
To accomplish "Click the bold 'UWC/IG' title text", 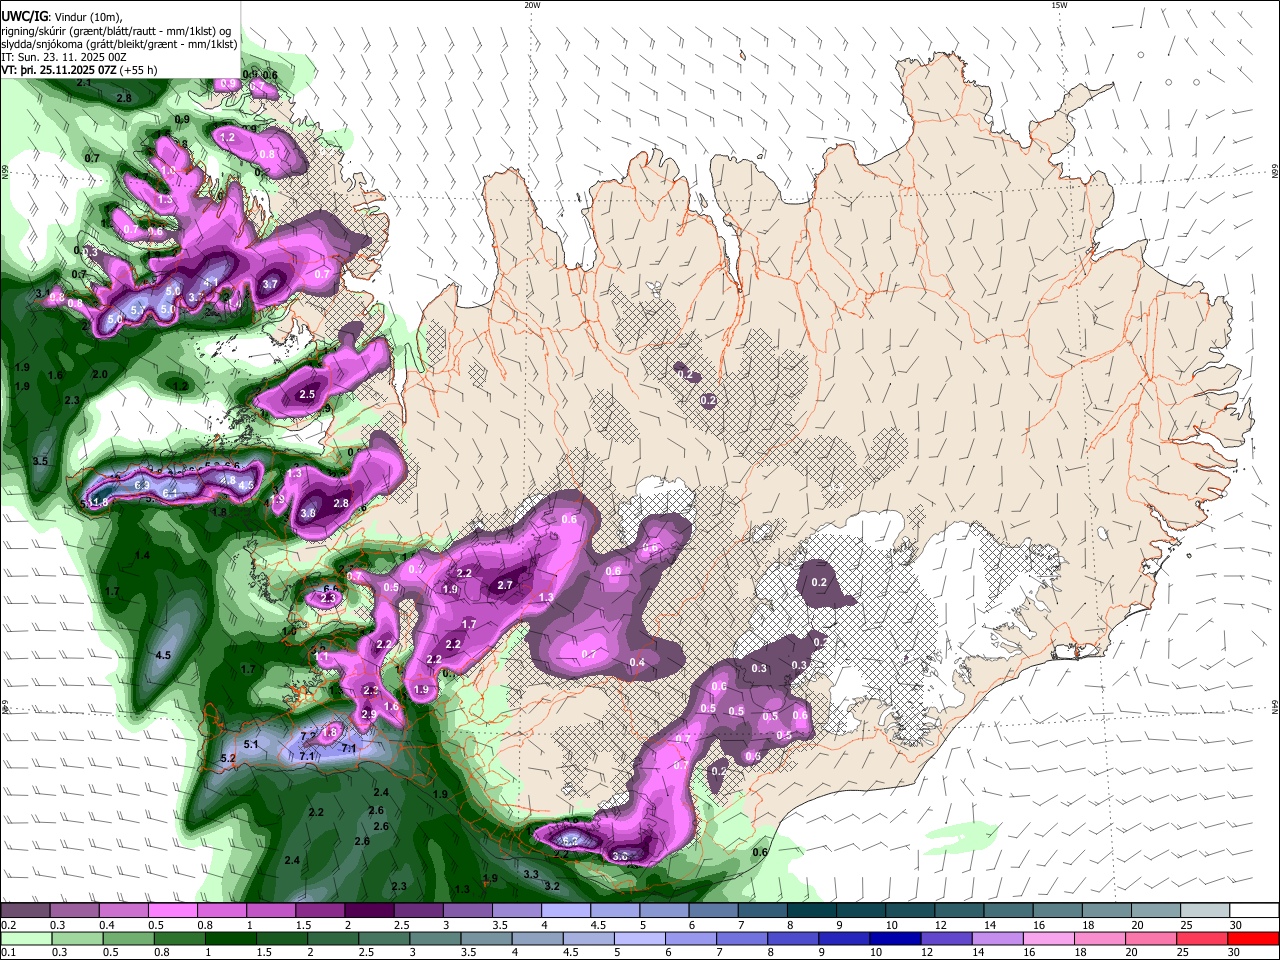I will point(26,17).
